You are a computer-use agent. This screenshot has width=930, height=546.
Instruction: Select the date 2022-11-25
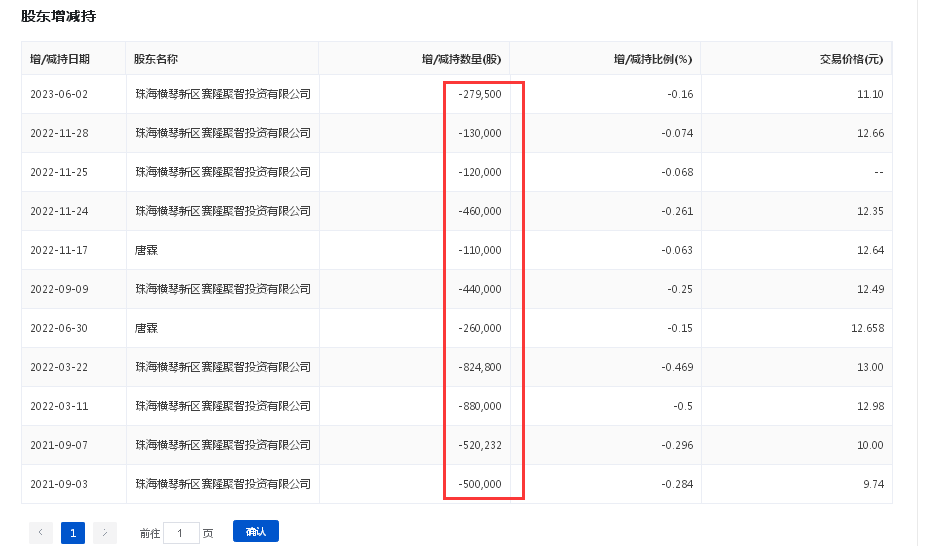59,173
